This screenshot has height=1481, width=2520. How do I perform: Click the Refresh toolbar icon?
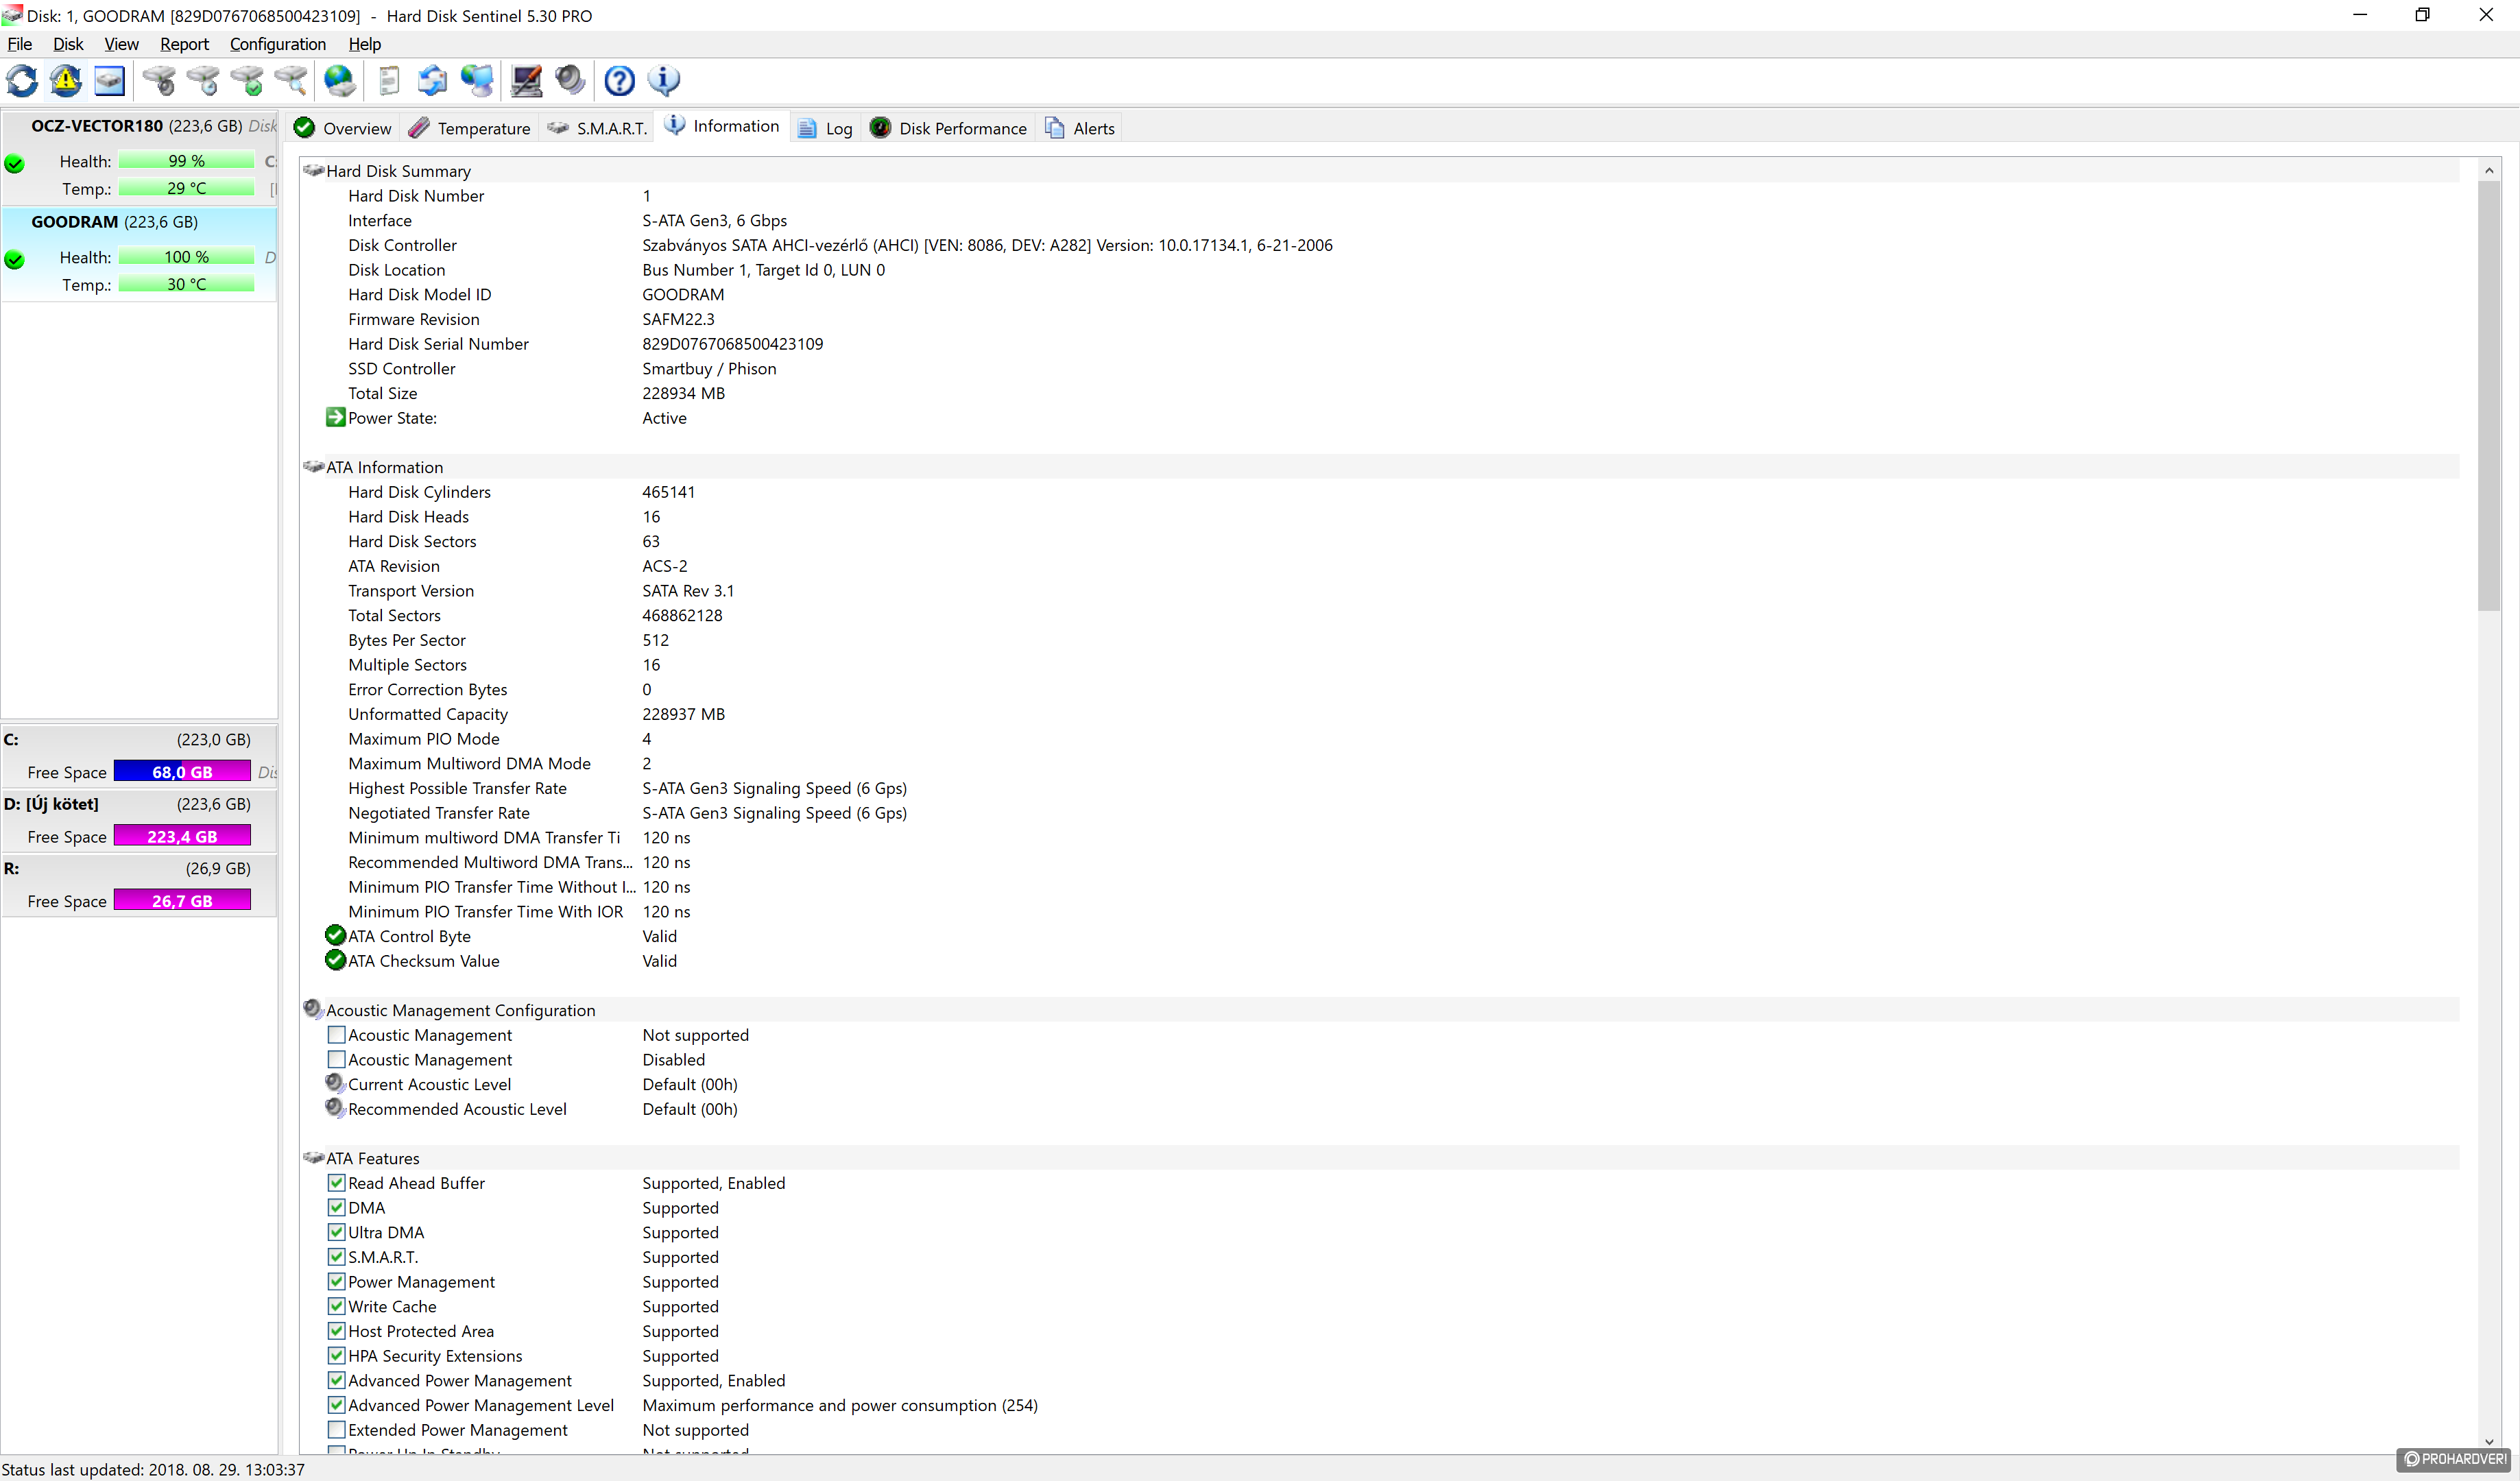point(22,80)
